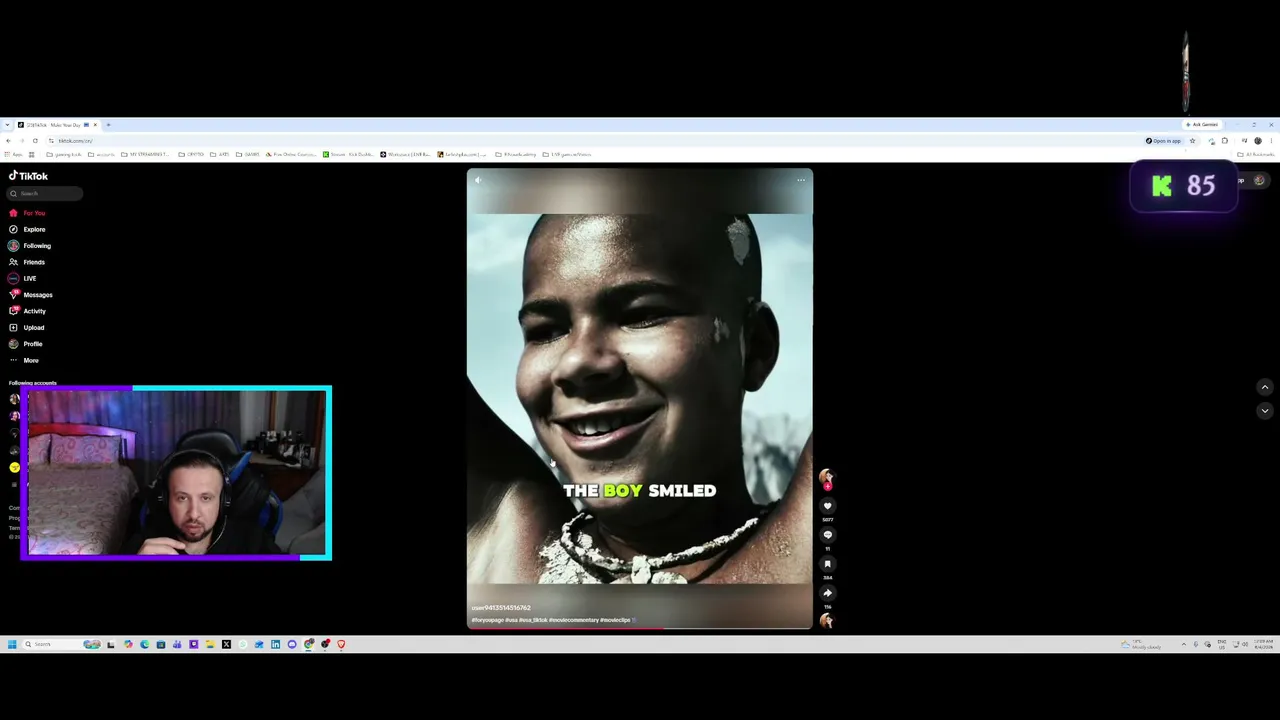Open the user941351451762 profile link
Image resolution: width=1280 pixels, height=720 pixels.
click(501, 608)
